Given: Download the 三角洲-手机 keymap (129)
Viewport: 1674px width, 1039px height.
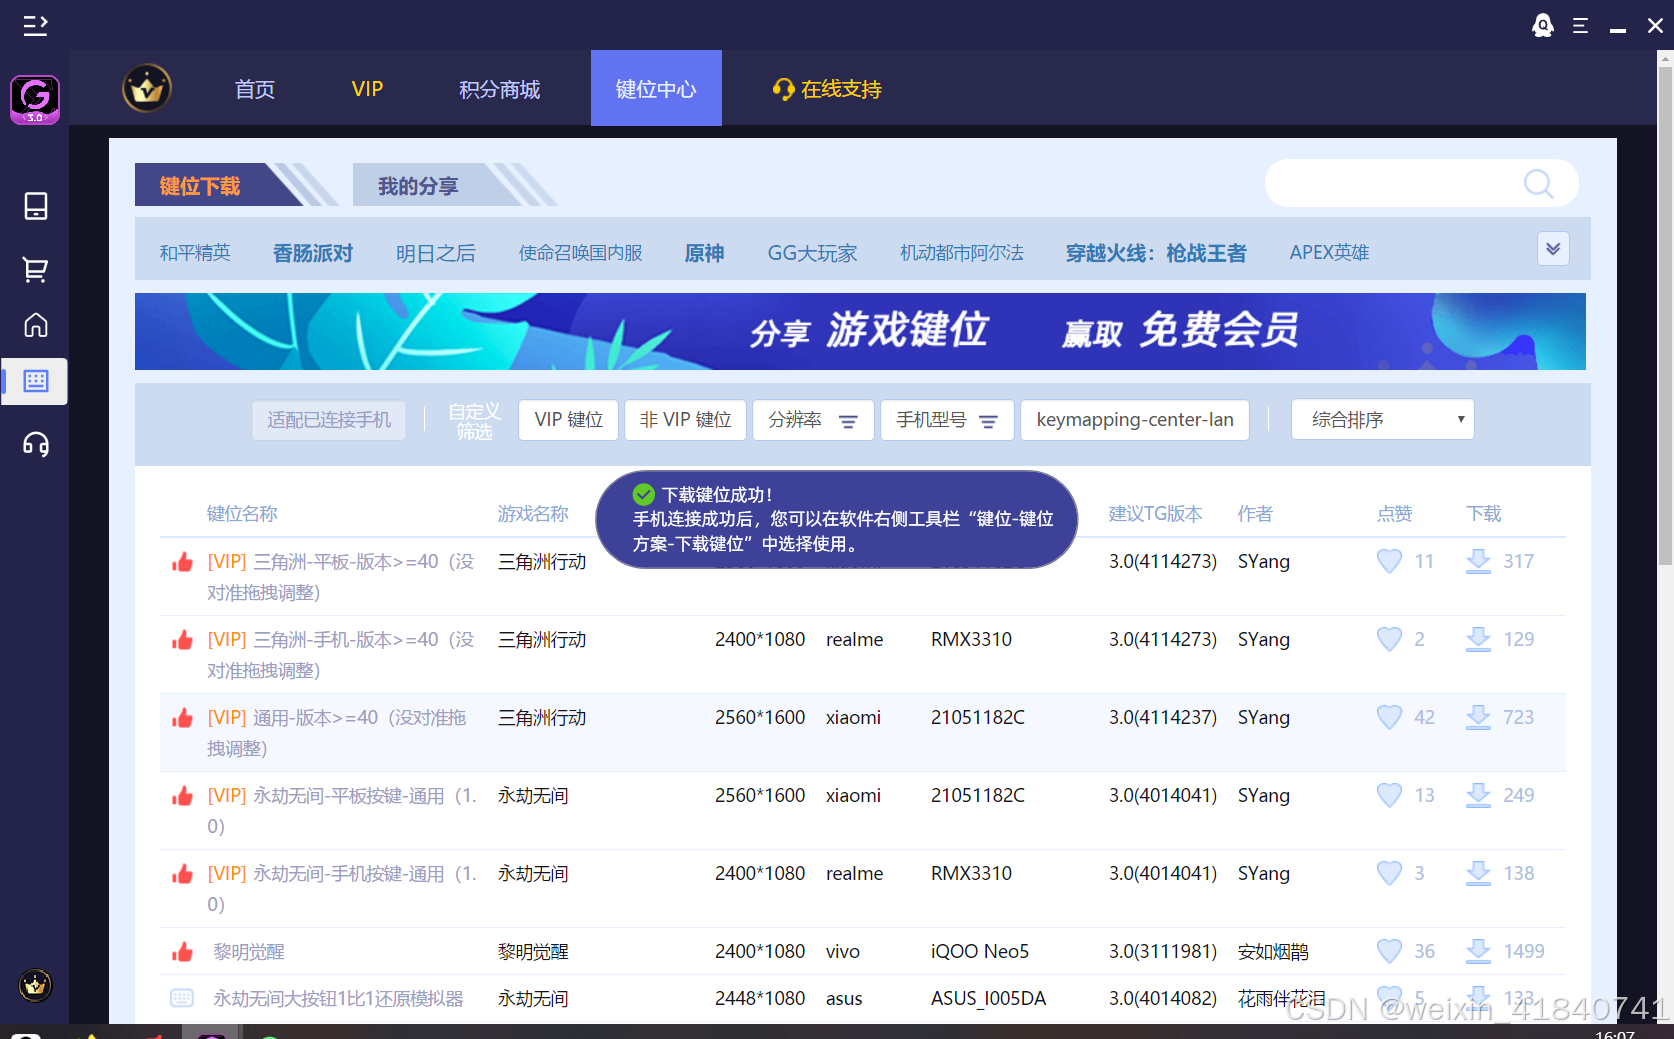Looking at the screenshot, I should pyautogui.click(x=1478, y=639).
